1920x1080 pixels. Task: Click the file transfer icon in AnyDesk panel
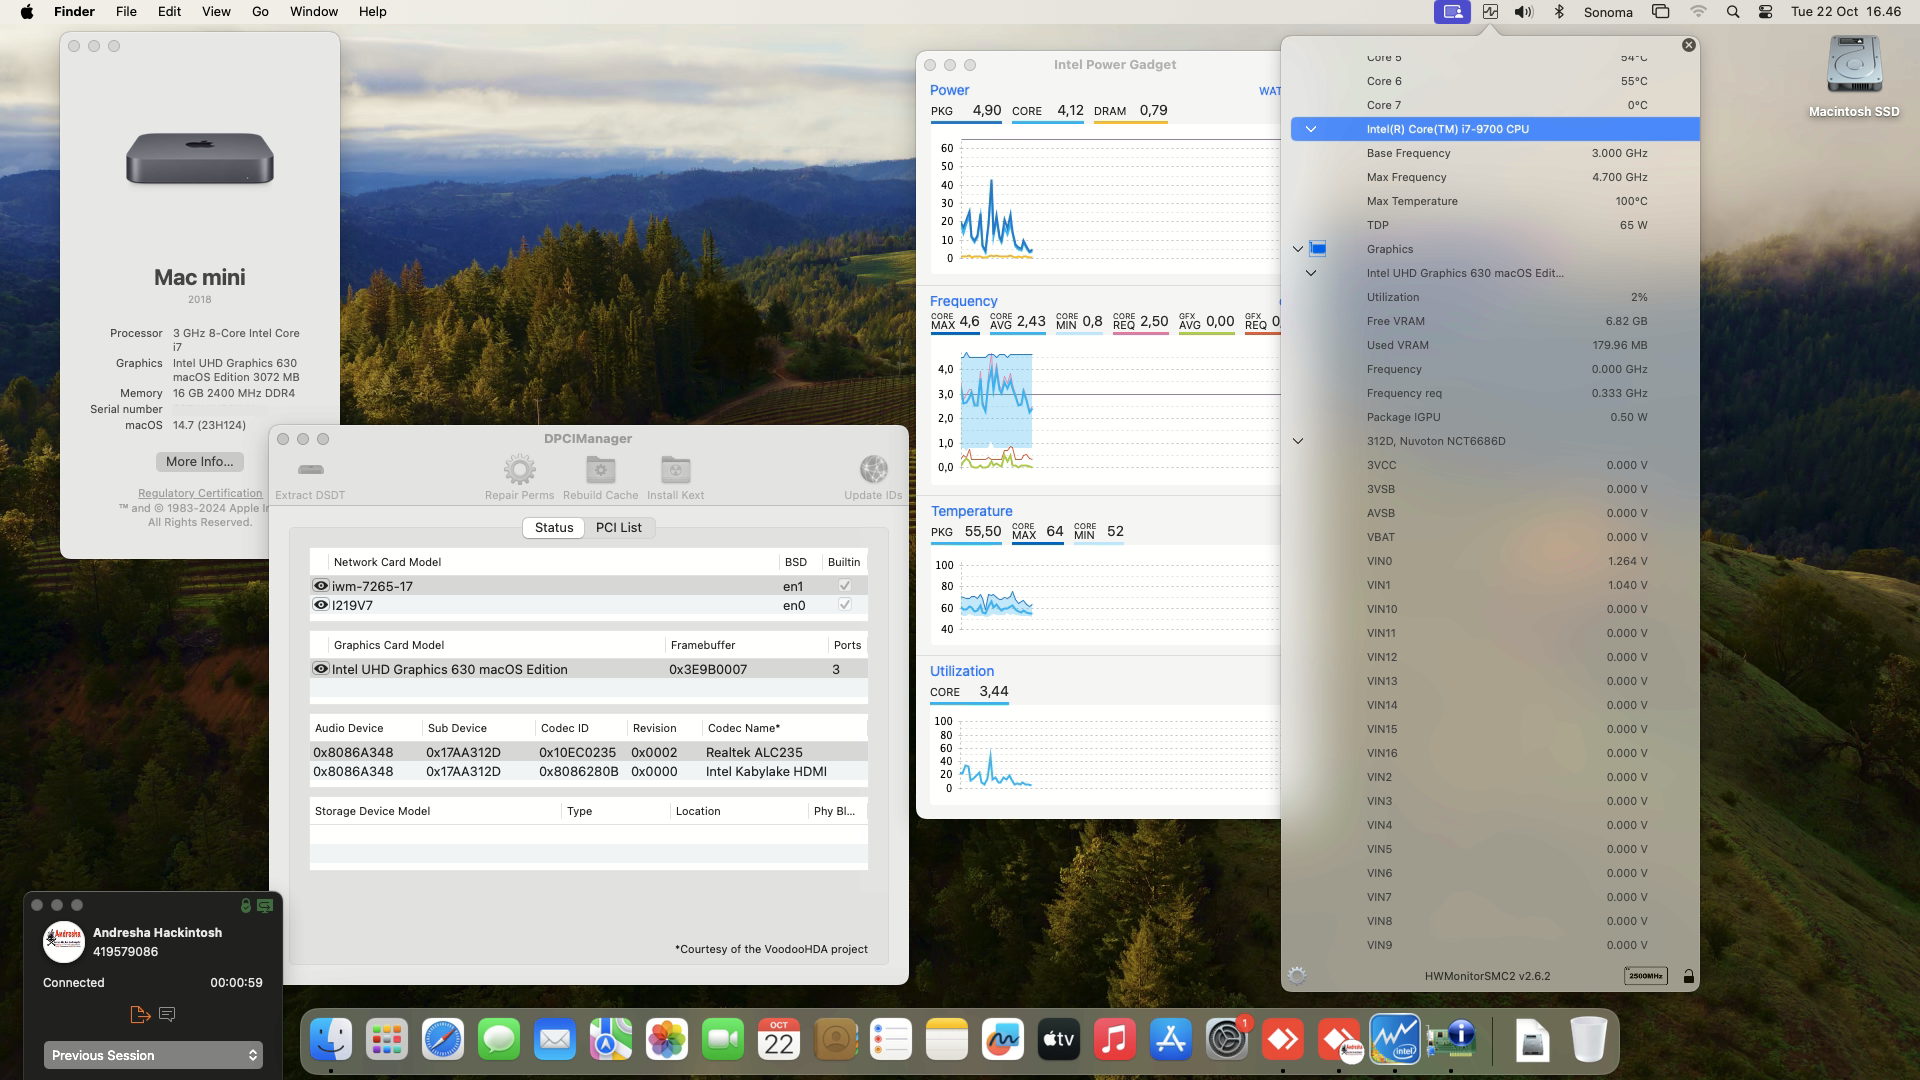tap(140, 1014)
